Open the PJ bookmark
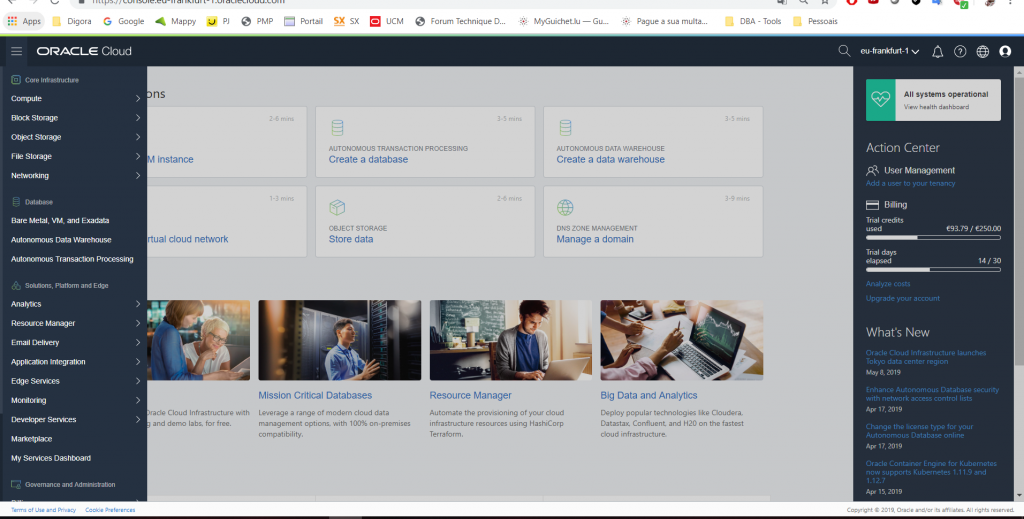Screen dimensions: 1024x519 click(x=218, y=21)
